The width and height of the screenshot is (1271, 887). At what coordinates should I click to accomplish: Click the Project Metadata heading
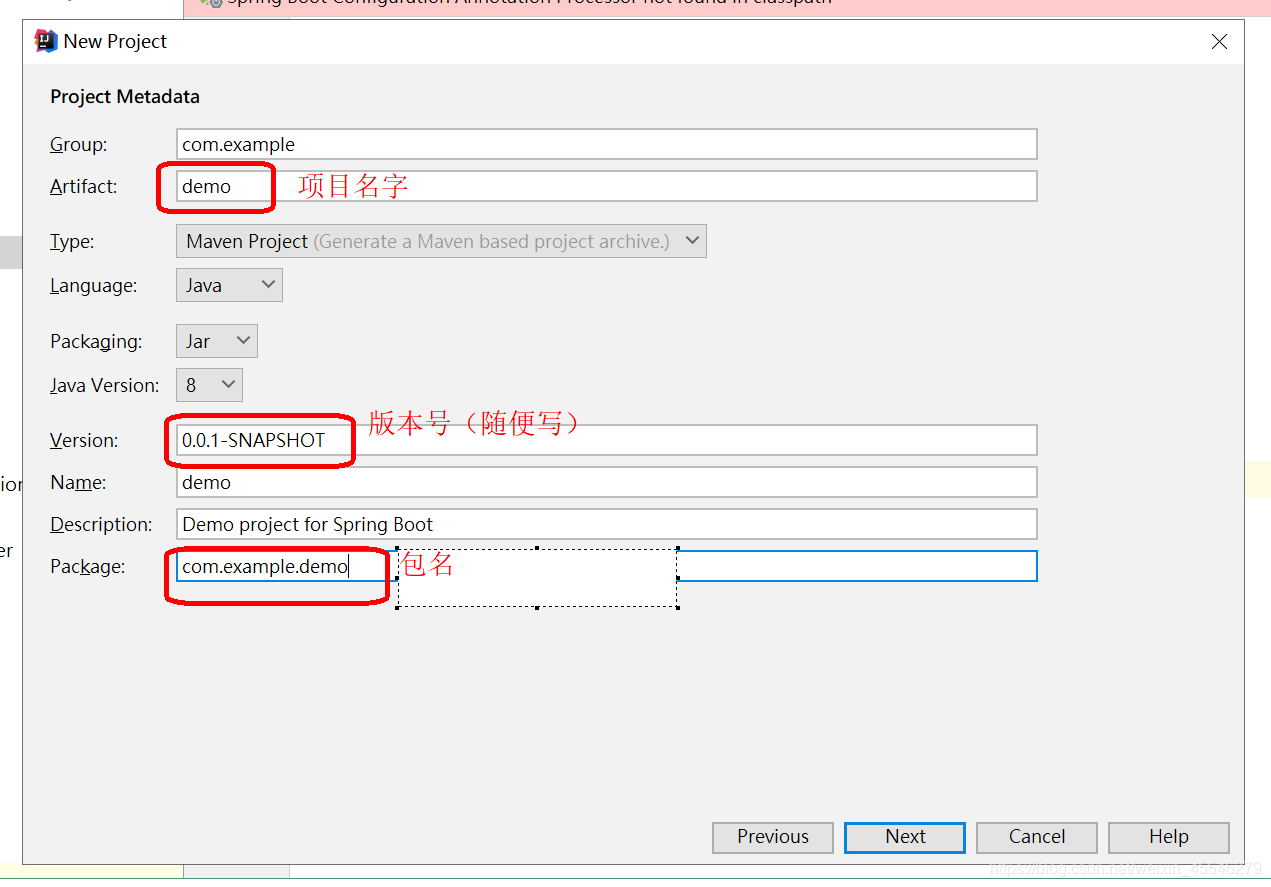(125, 97)
